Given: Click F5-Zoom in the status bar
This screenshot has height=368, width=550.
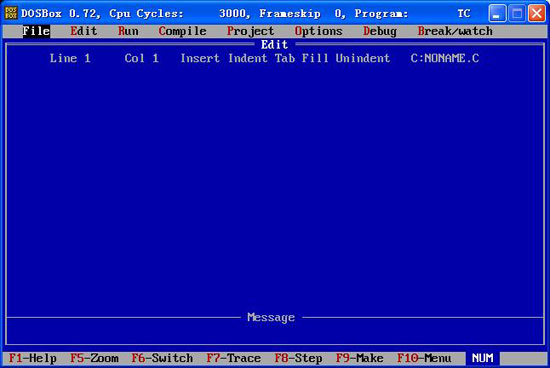Looking at the screenshot, I should [x=94, y=358].
